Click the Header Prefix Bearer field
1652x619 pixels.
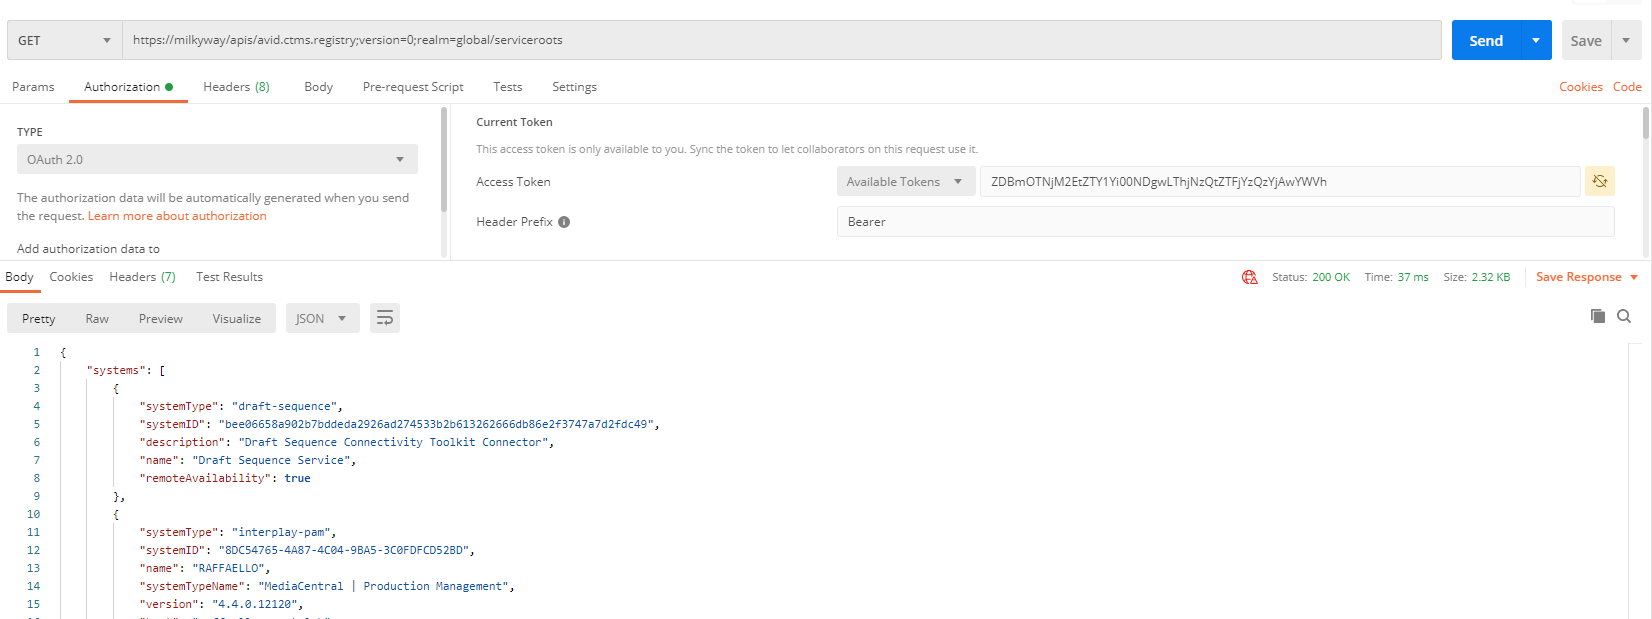click(x=1225, y=221)
